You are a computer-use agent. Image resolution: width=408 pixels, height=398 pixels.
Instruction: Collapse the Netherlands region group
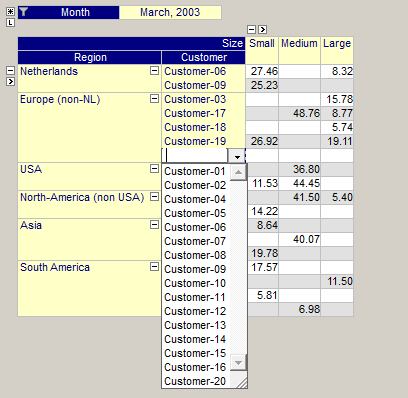154,70
